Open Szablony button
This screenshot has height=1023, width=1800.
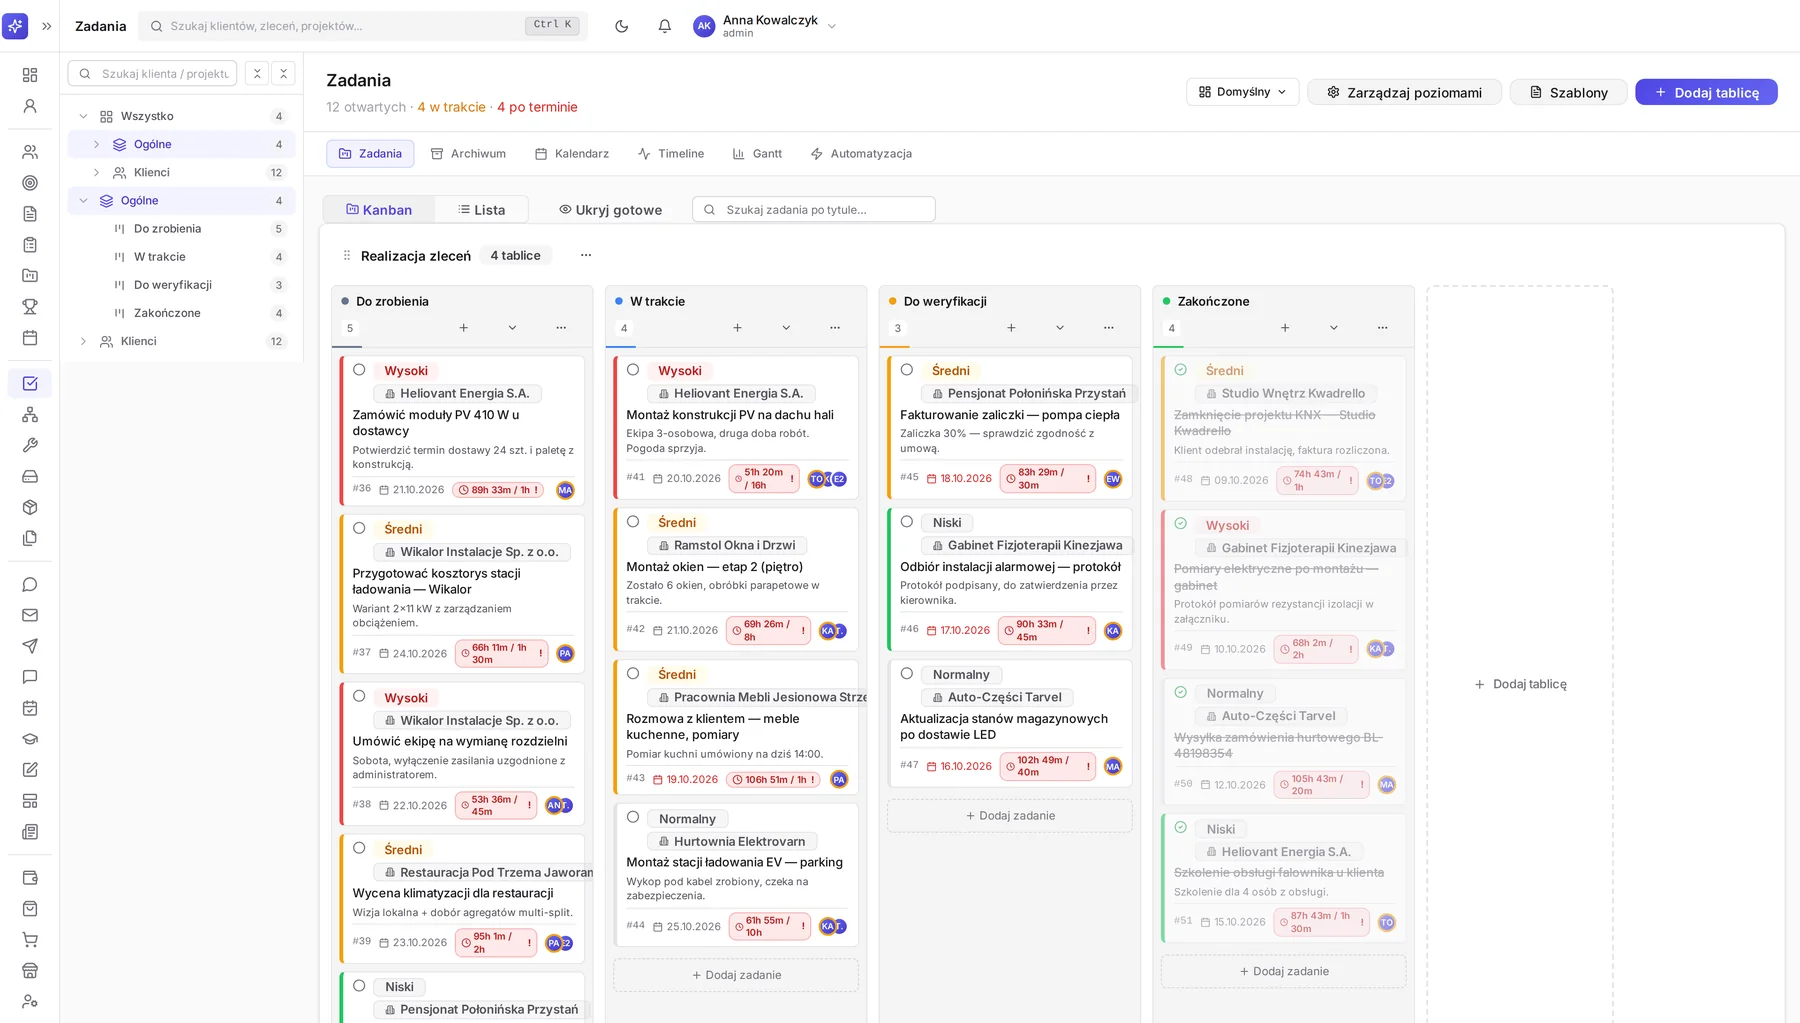click(1568, 92)
